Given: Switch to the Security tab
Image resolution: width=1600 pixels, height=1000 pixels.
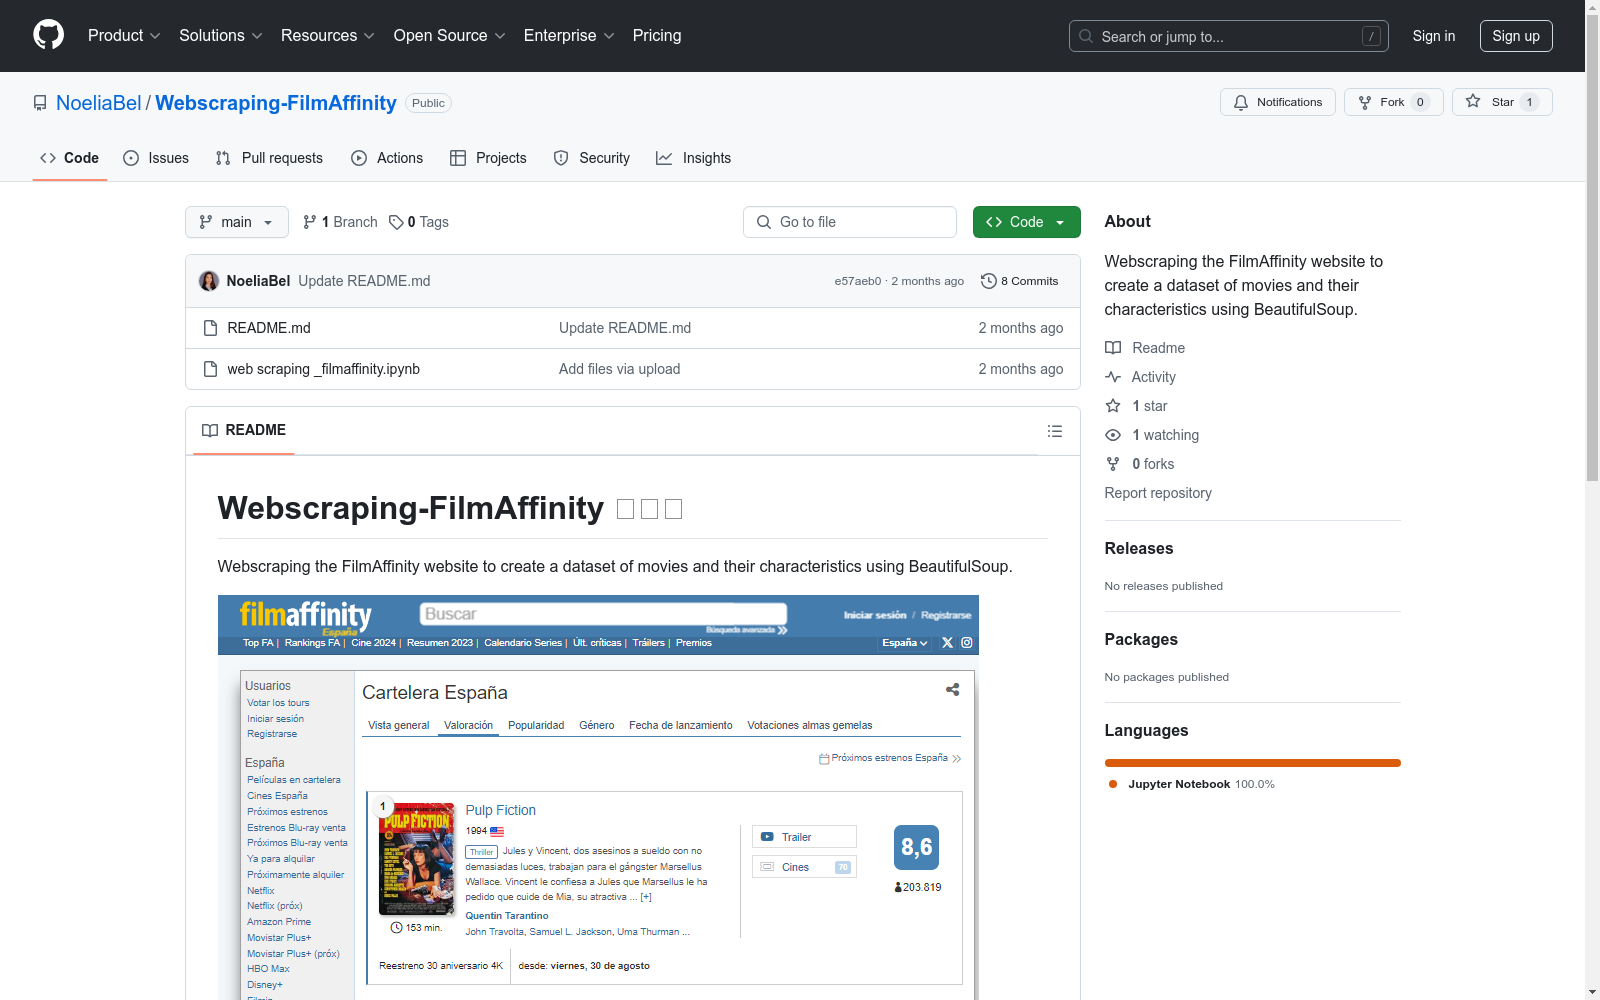Looking at the screenshot, I should [592, 158].
